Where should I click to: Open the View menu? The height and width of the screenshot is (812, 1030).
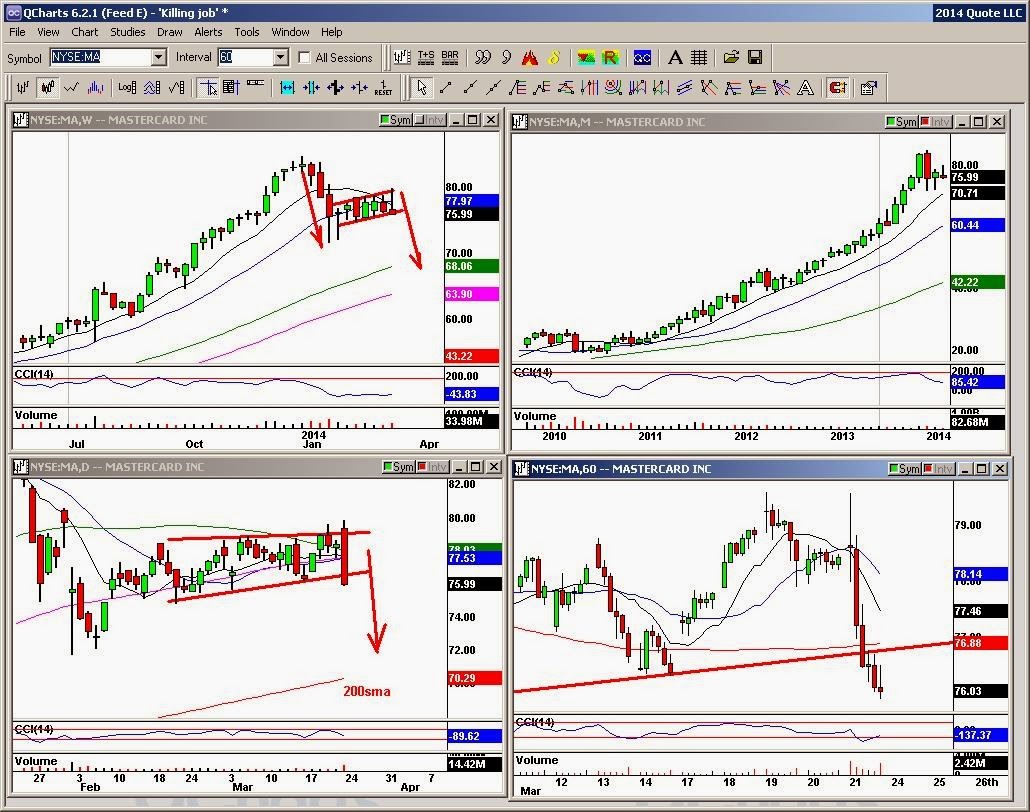[x=48, y=32]
